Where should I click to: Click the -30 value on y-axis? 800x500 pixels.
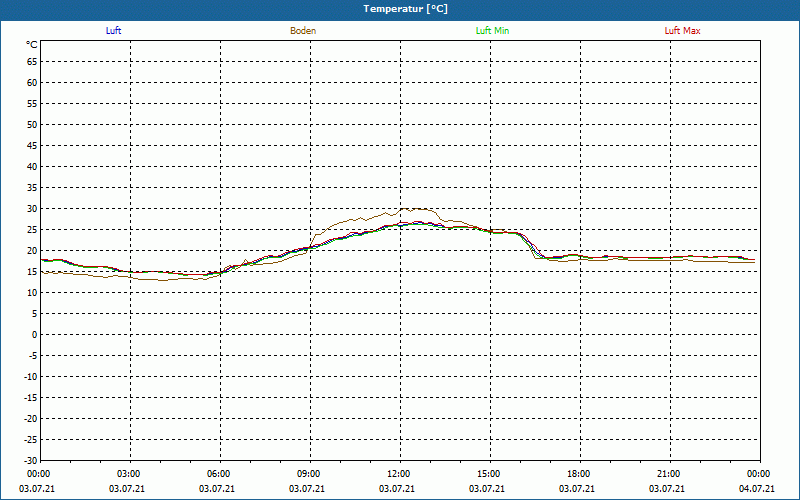31,460
